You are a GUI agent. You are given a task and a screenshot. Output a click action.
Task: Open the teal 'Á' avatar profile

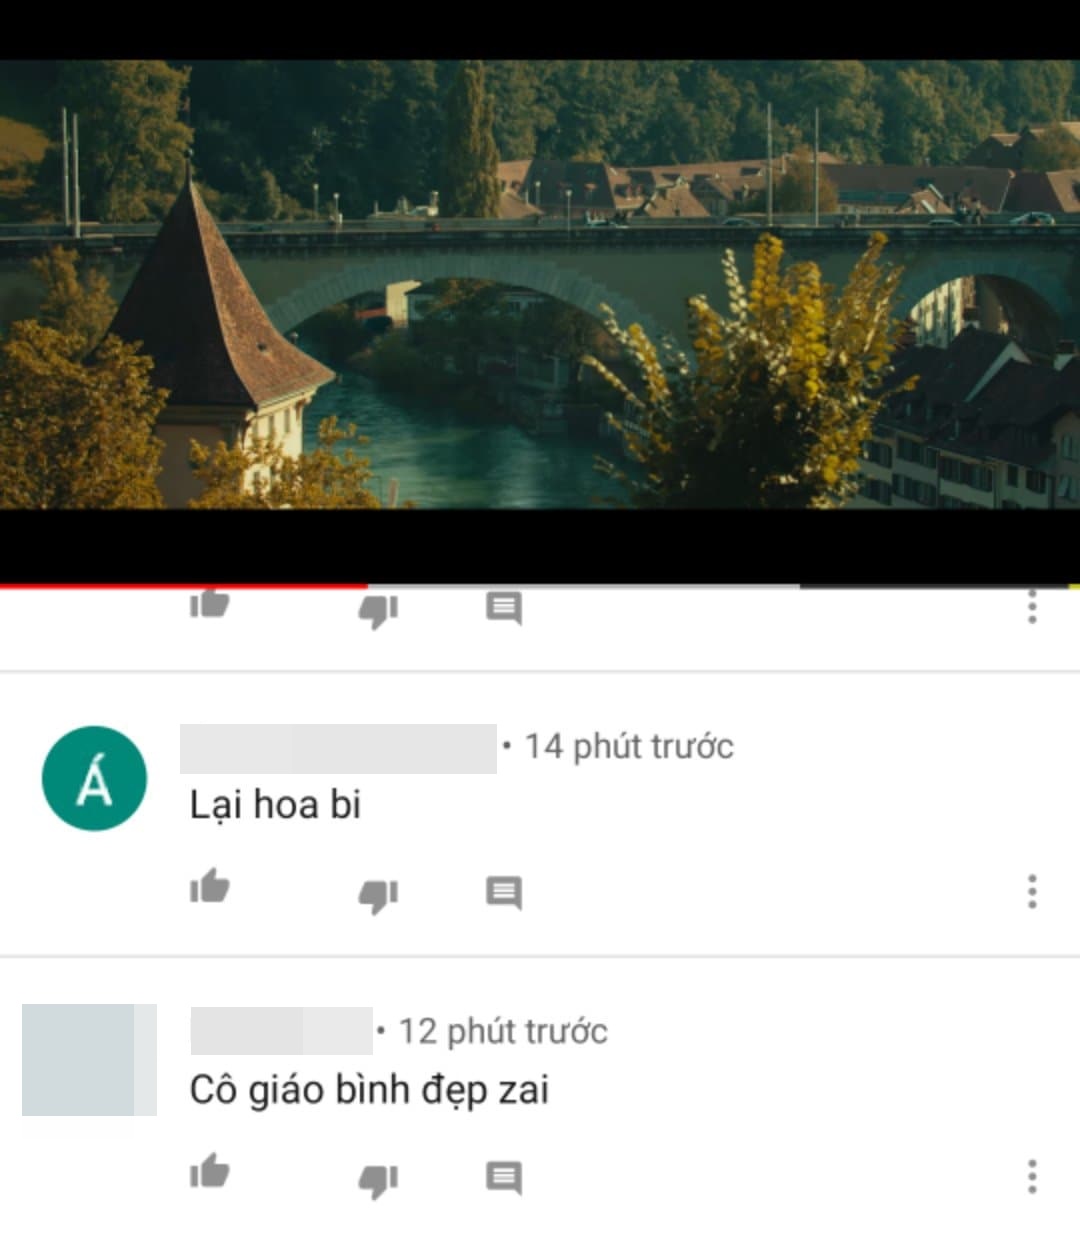pyautogui.click(x=94, y=778)
